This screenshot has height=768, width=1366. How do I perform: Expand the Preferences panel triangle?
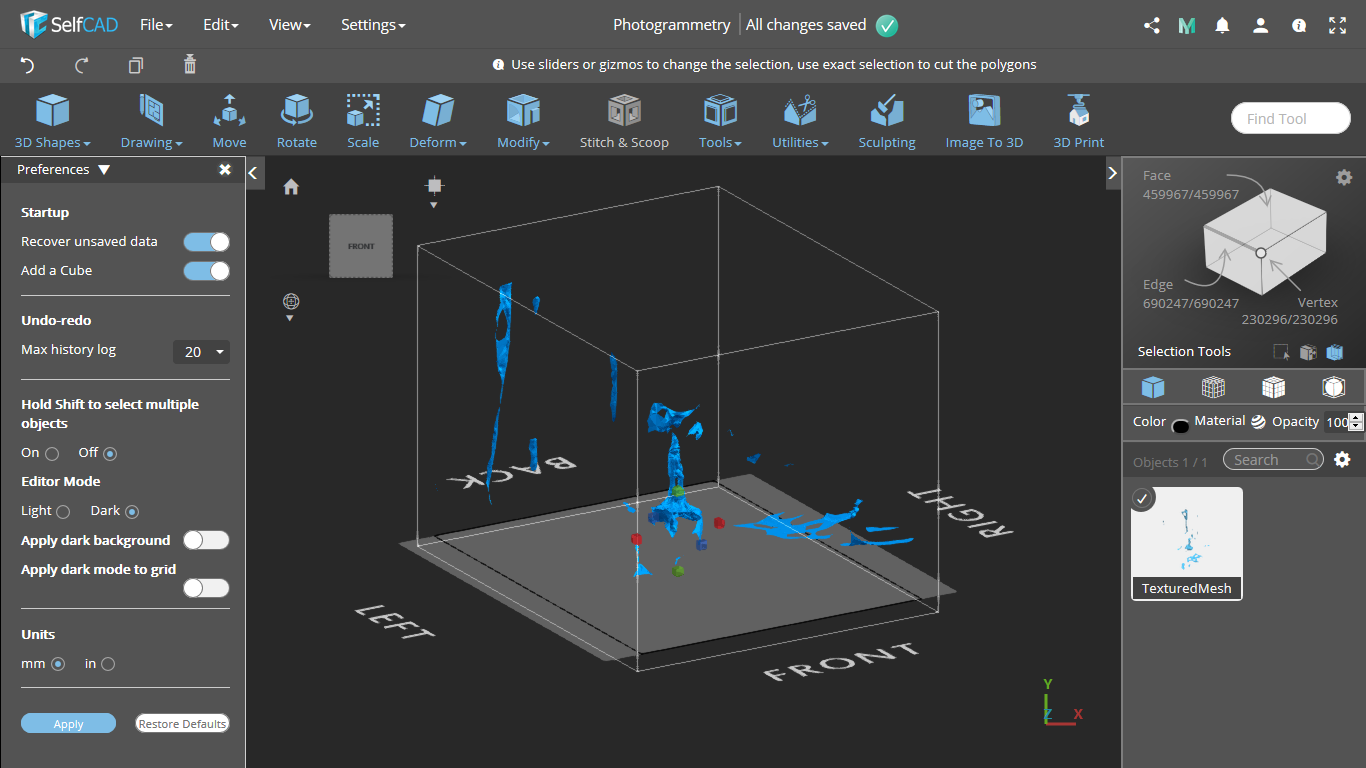pyautogui.click(x=104, y=170)
